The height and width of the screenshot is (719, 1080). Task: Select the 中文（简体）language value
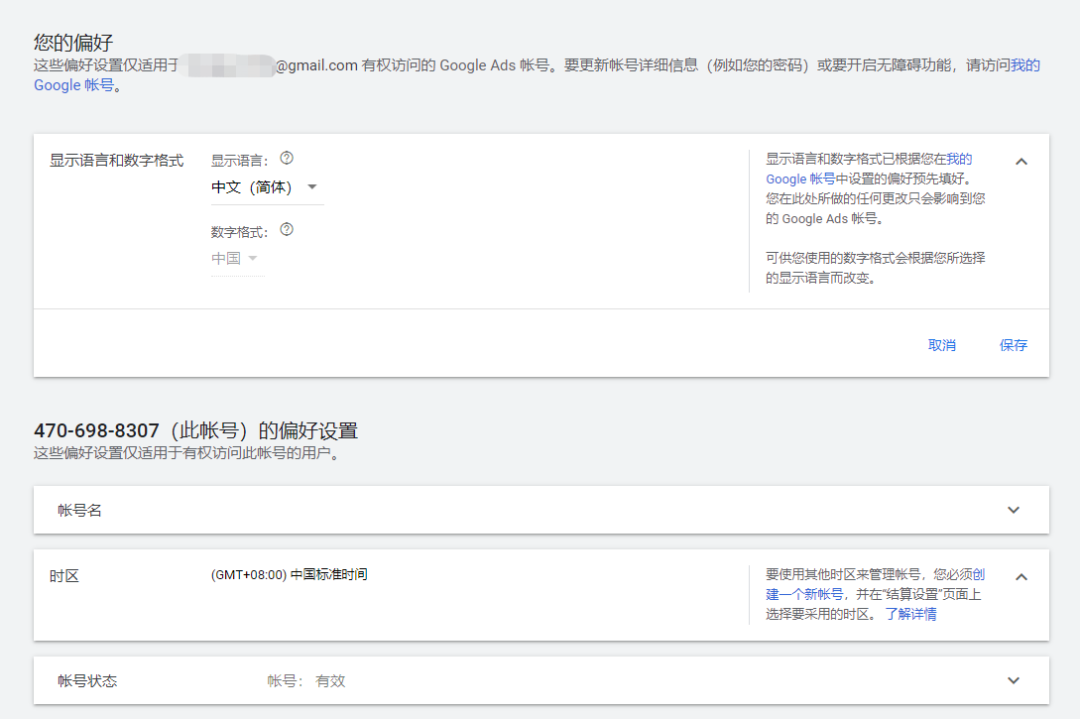(250, 187)
